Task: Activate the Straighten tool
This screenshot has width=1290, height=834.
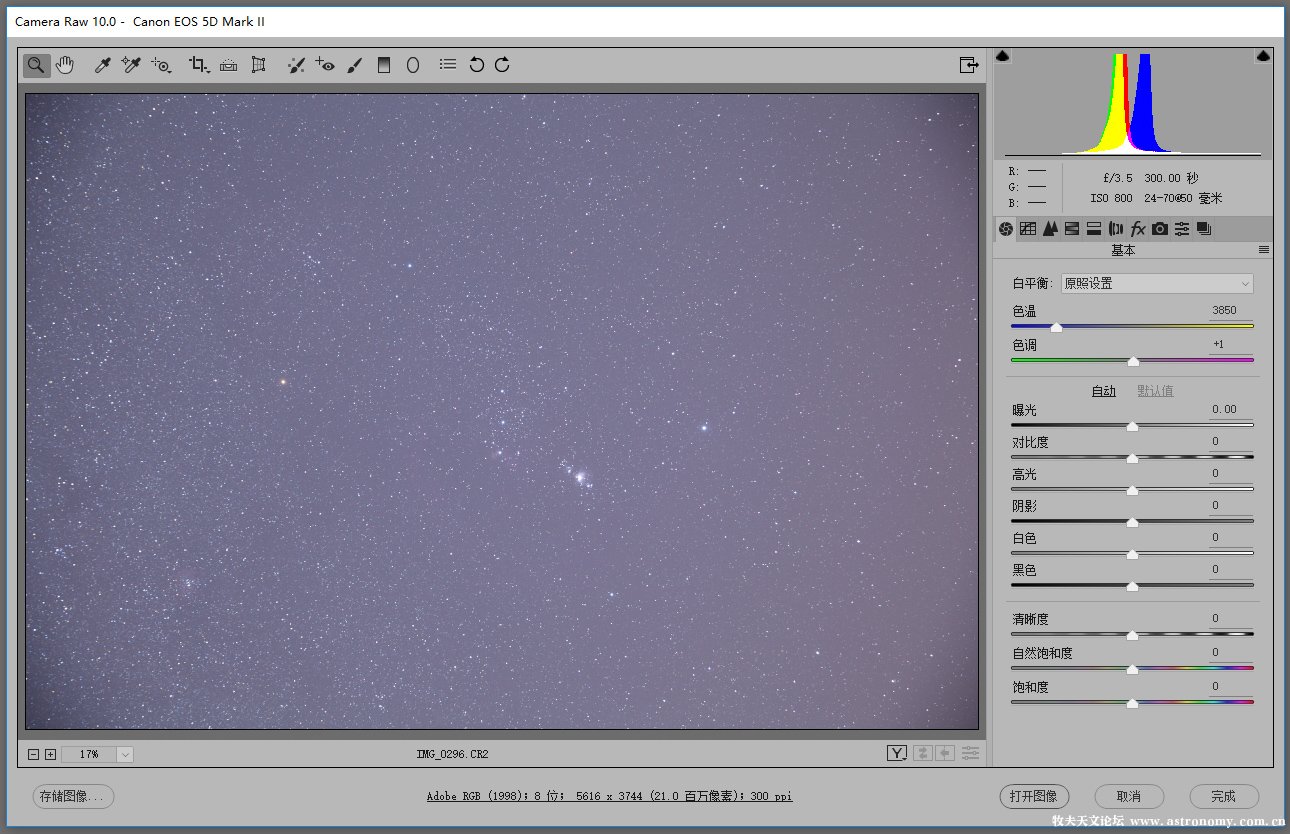Action: tap(229, 65)
